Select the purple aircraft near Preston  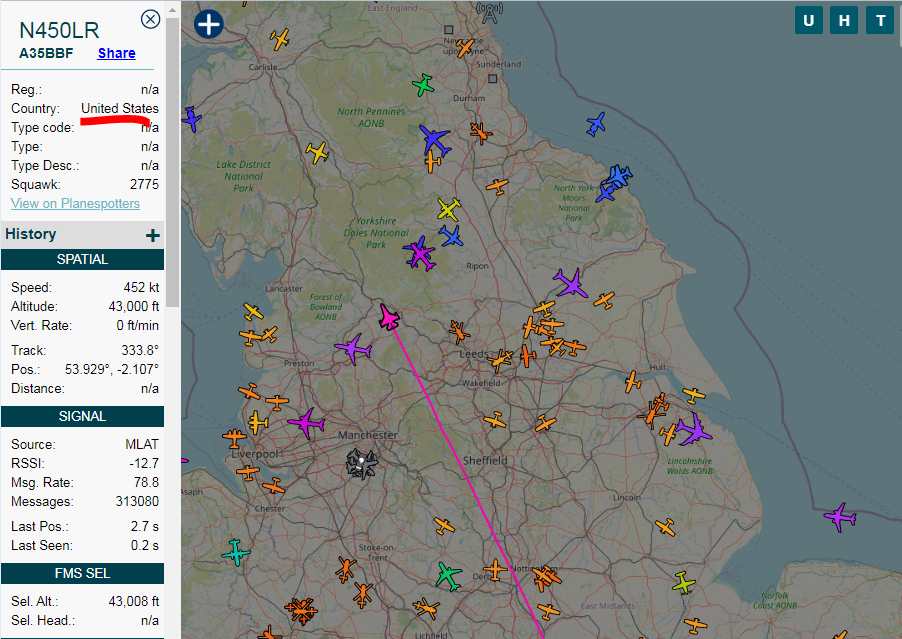click(353, 348)
